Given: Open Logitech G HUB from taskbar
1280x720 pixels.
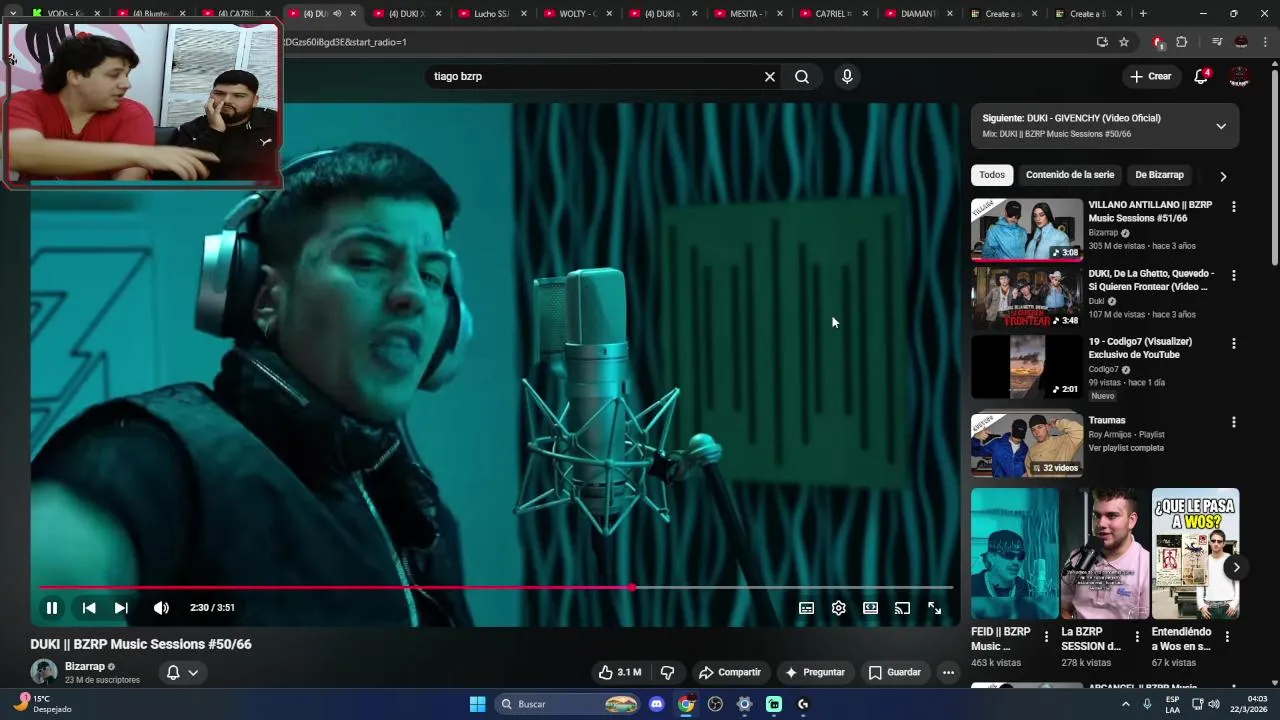Looking at the screenshot, I should (x=803, y=704).
